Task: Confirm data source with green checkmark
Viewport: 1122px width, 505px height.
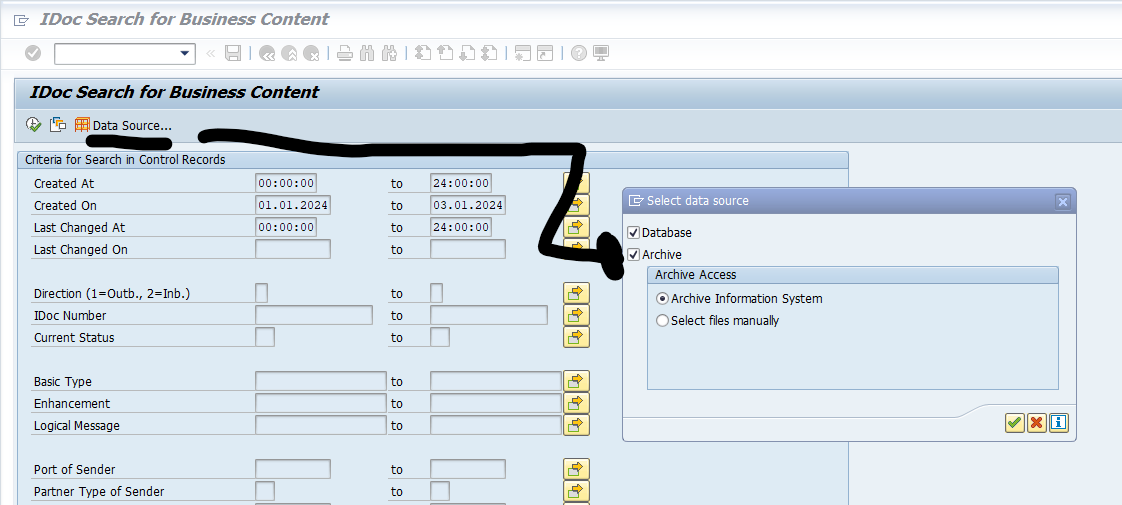Action: (x=1014, y=423)
